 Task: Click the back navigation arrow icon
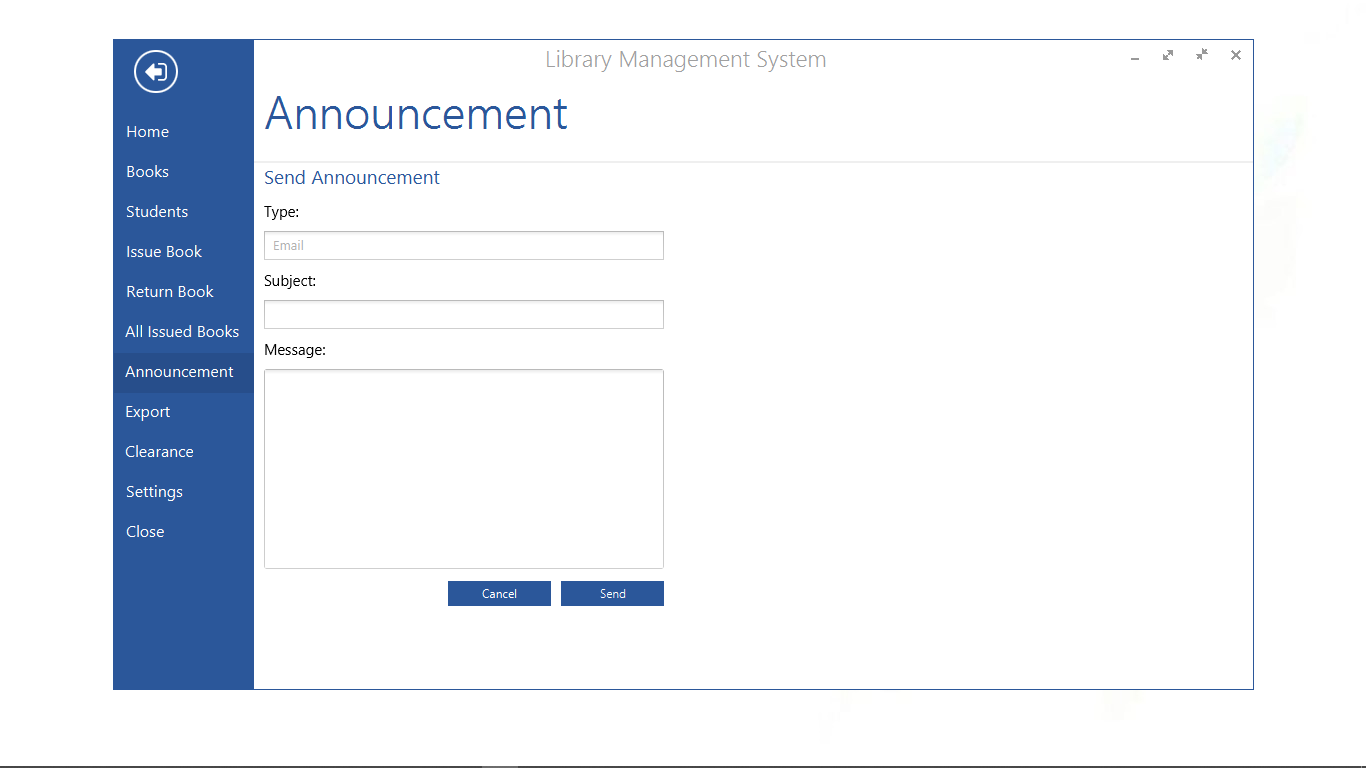(155, 71)
